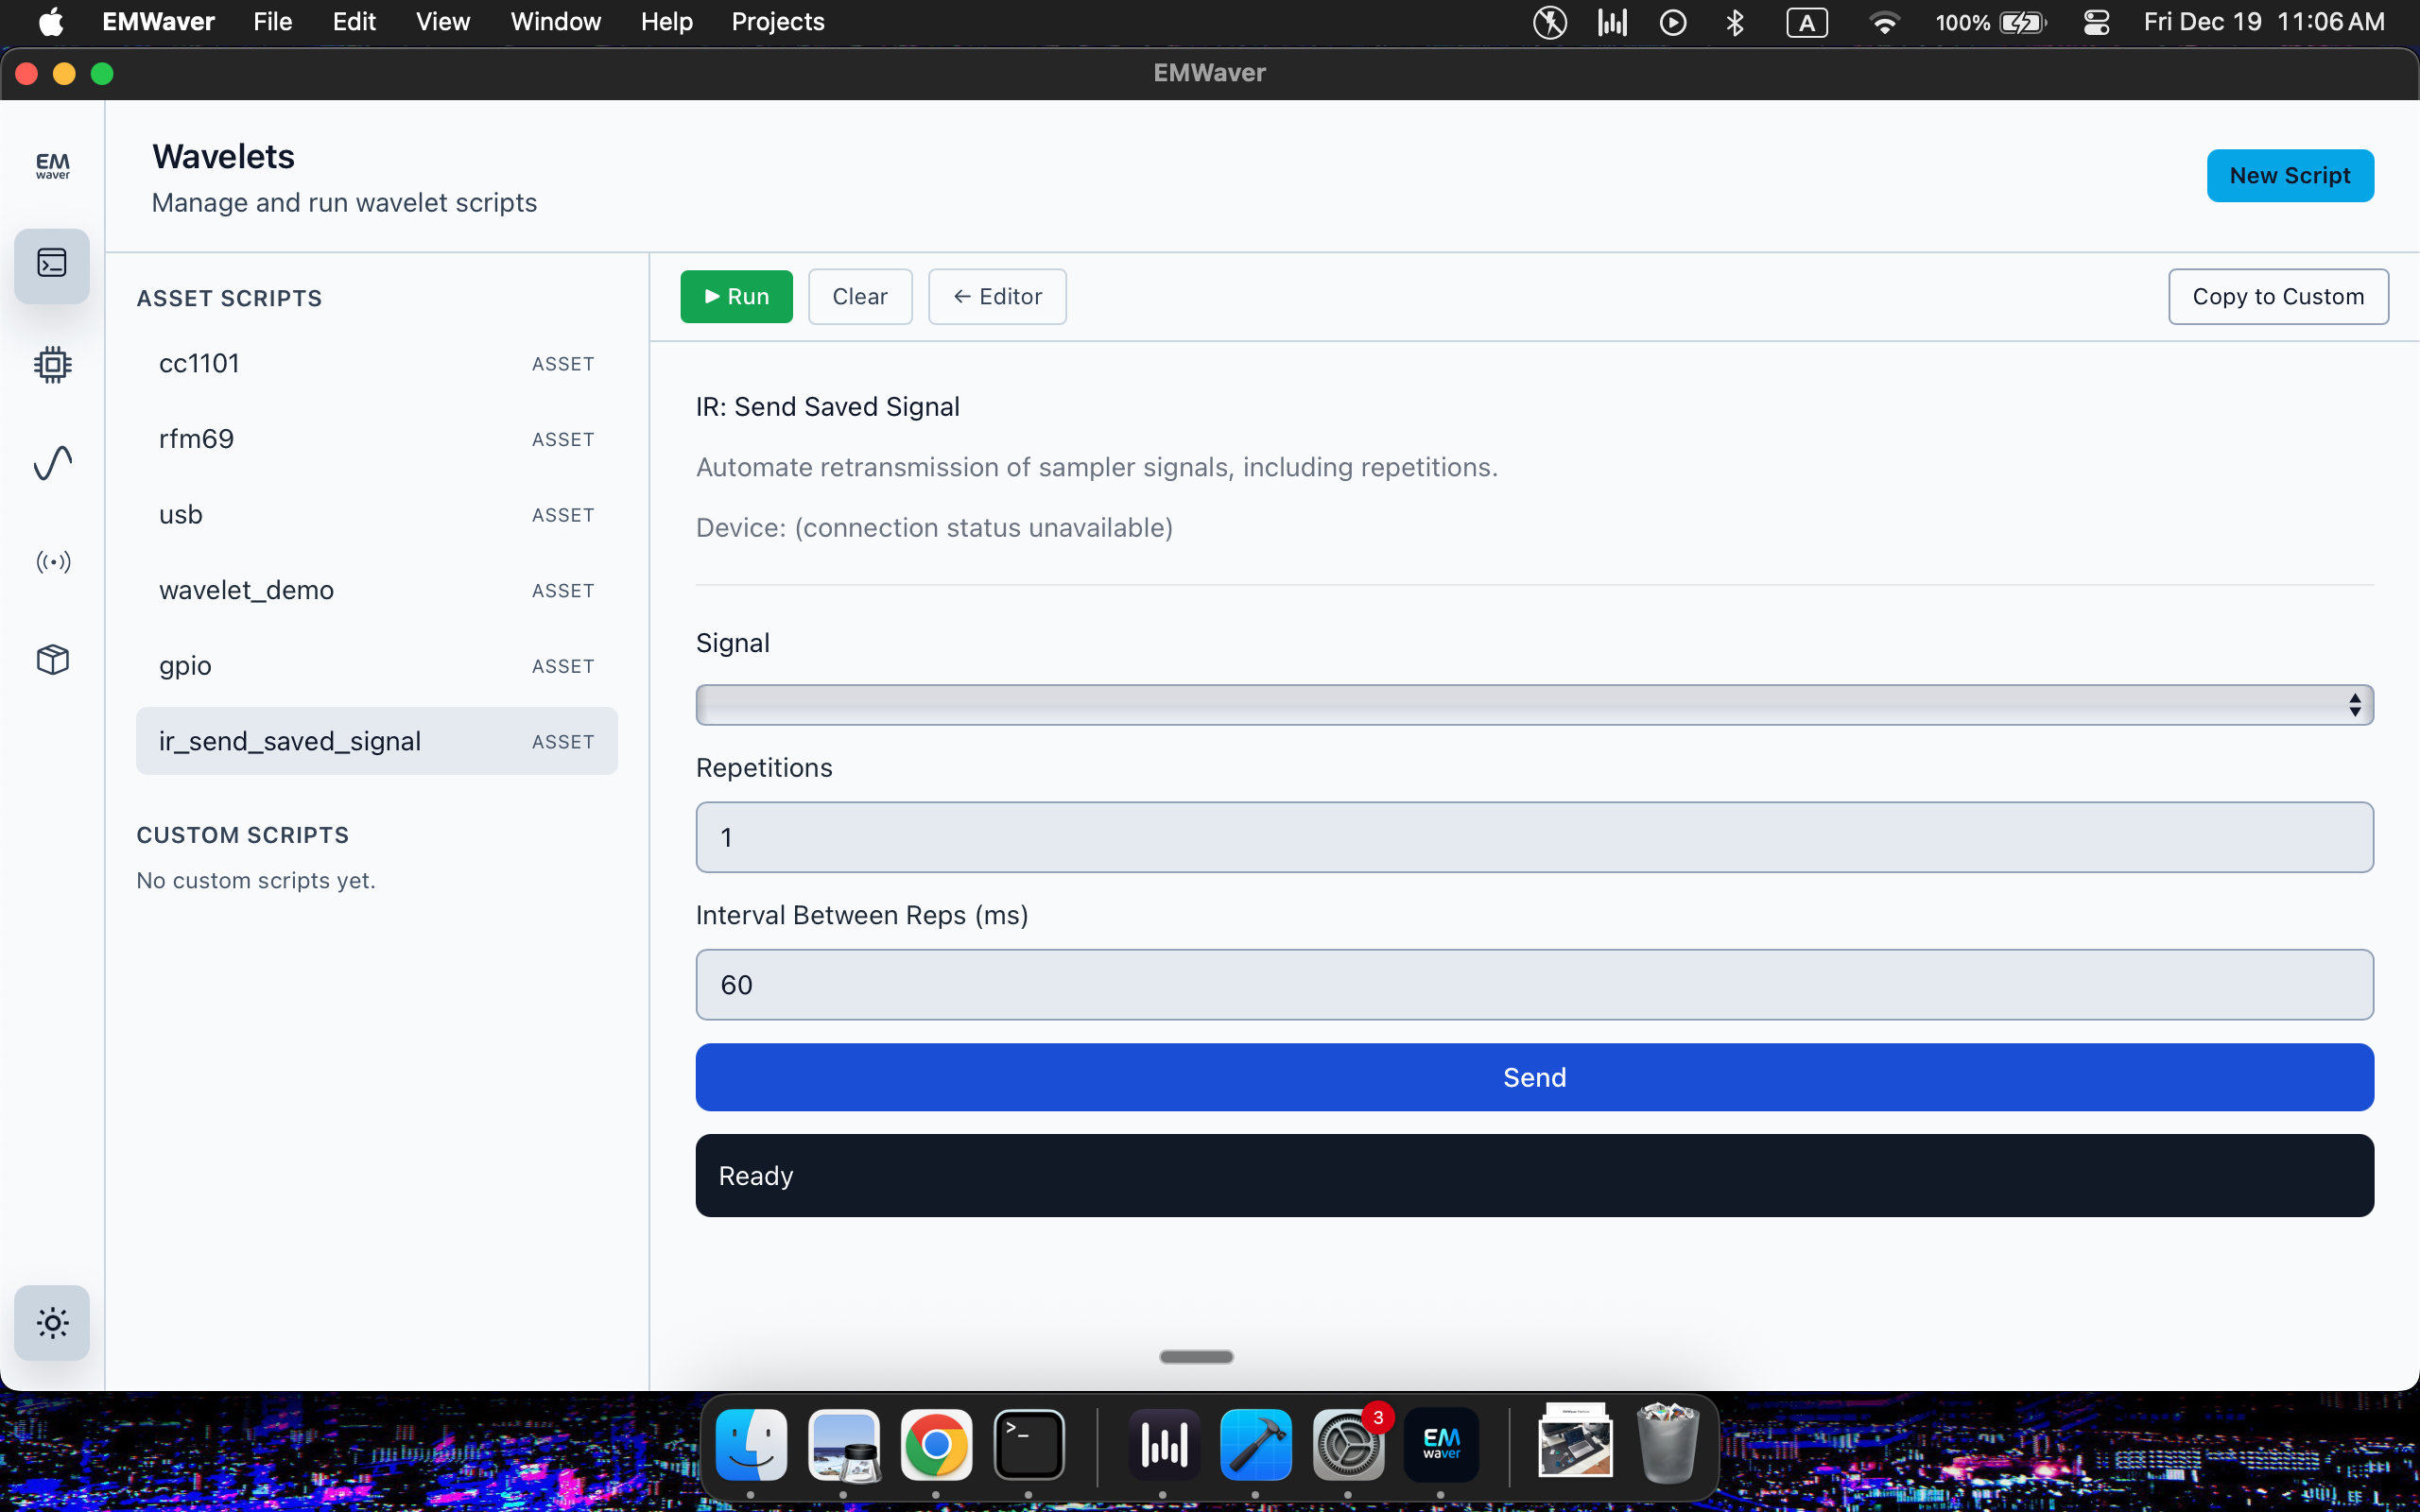2420x1512 pixels.
Task: Open the Edit menu
Action: 354,22
